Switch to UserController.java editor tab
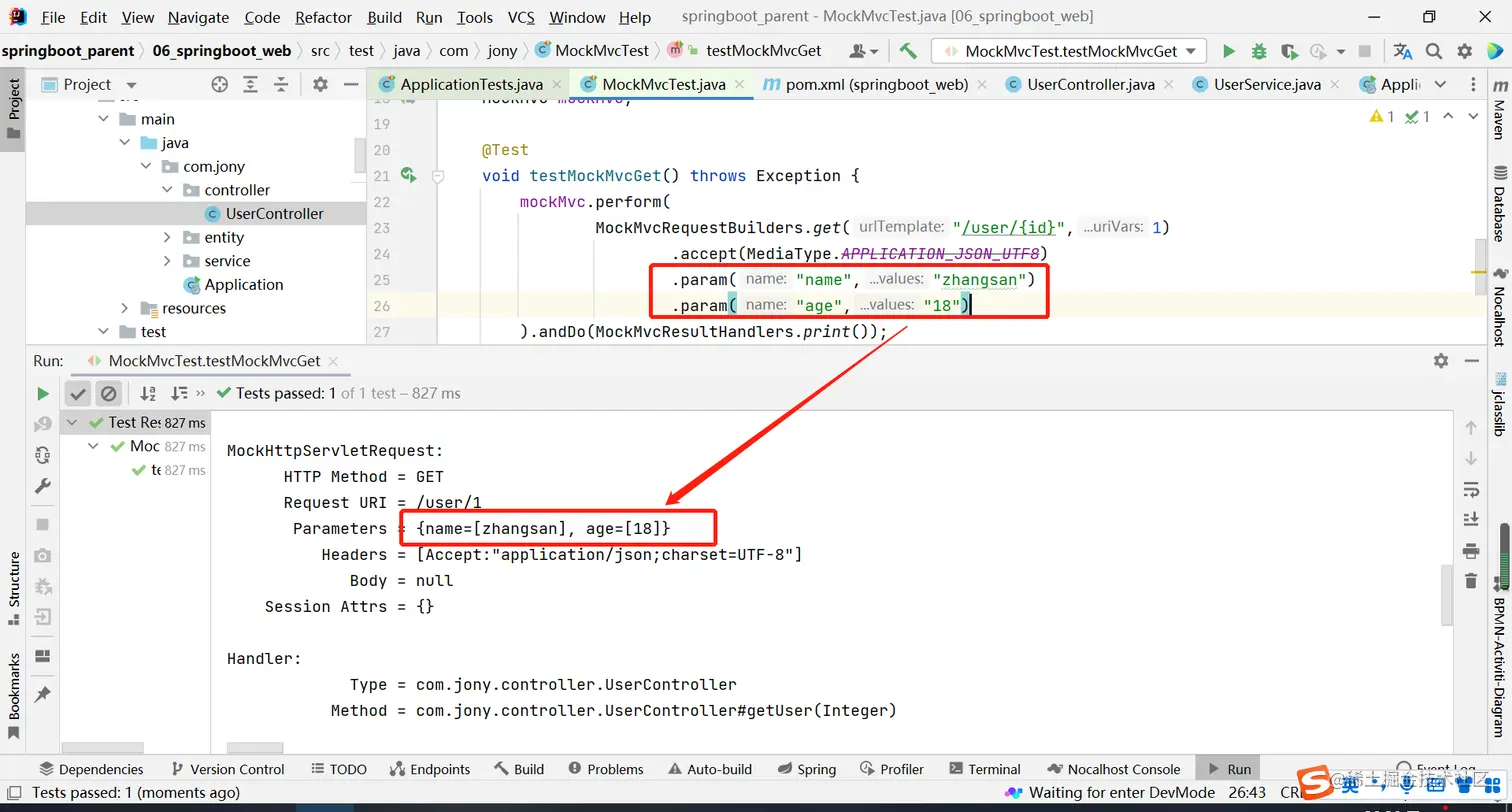The width and height of the screenshot is (1512, 812). pos(1088,85)
